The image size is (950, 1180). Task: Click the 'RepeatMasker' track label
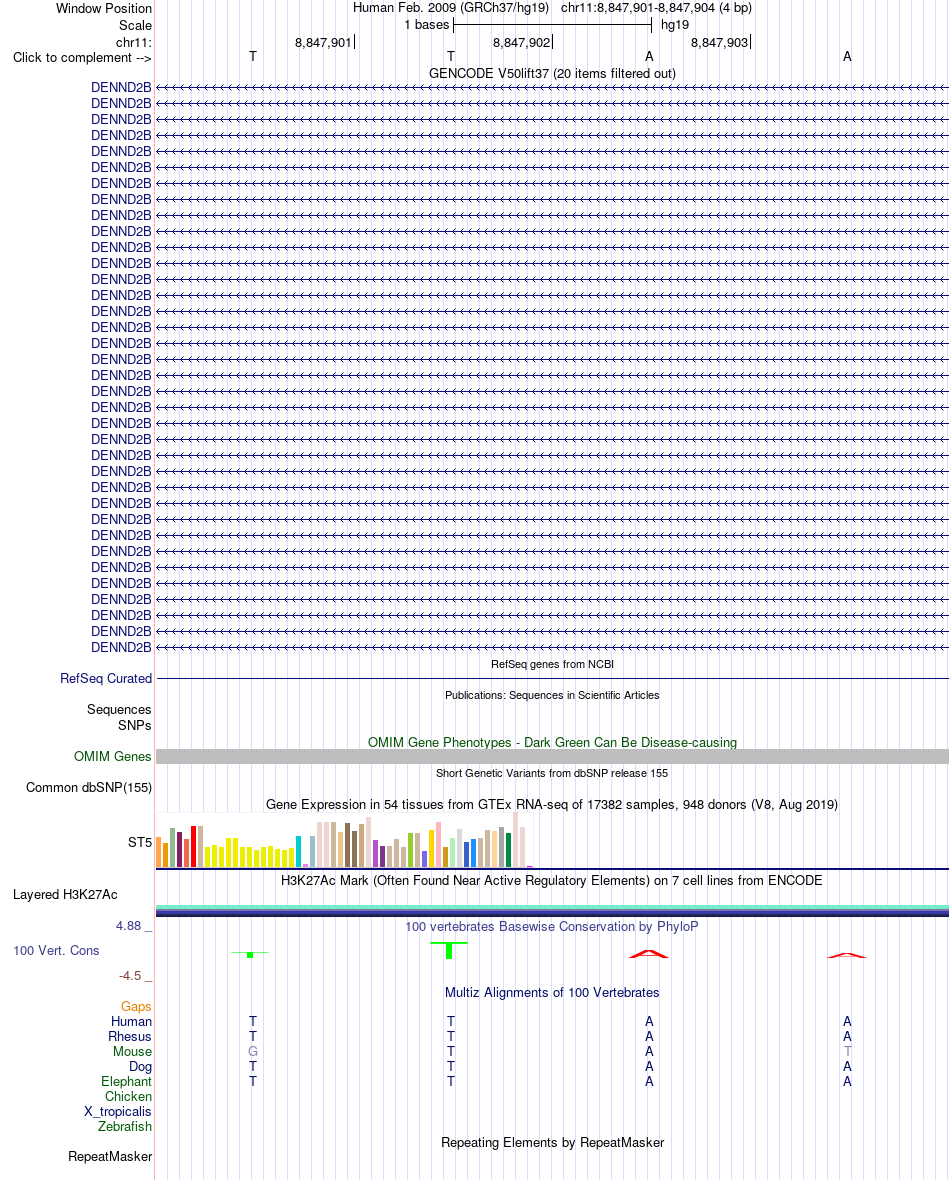point(110,1156)
